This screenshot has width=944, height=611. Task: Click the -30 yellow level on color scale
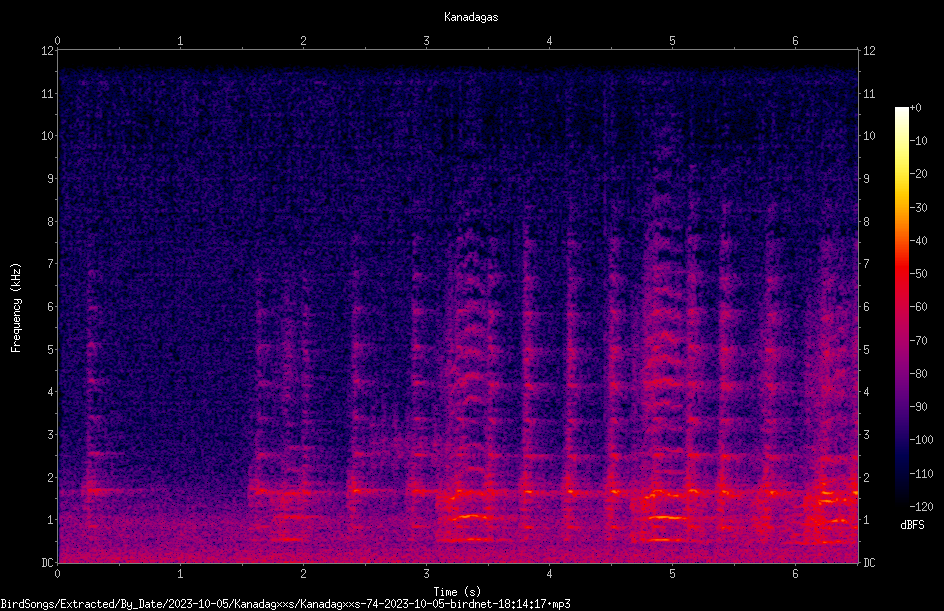(x=918, y=207)
